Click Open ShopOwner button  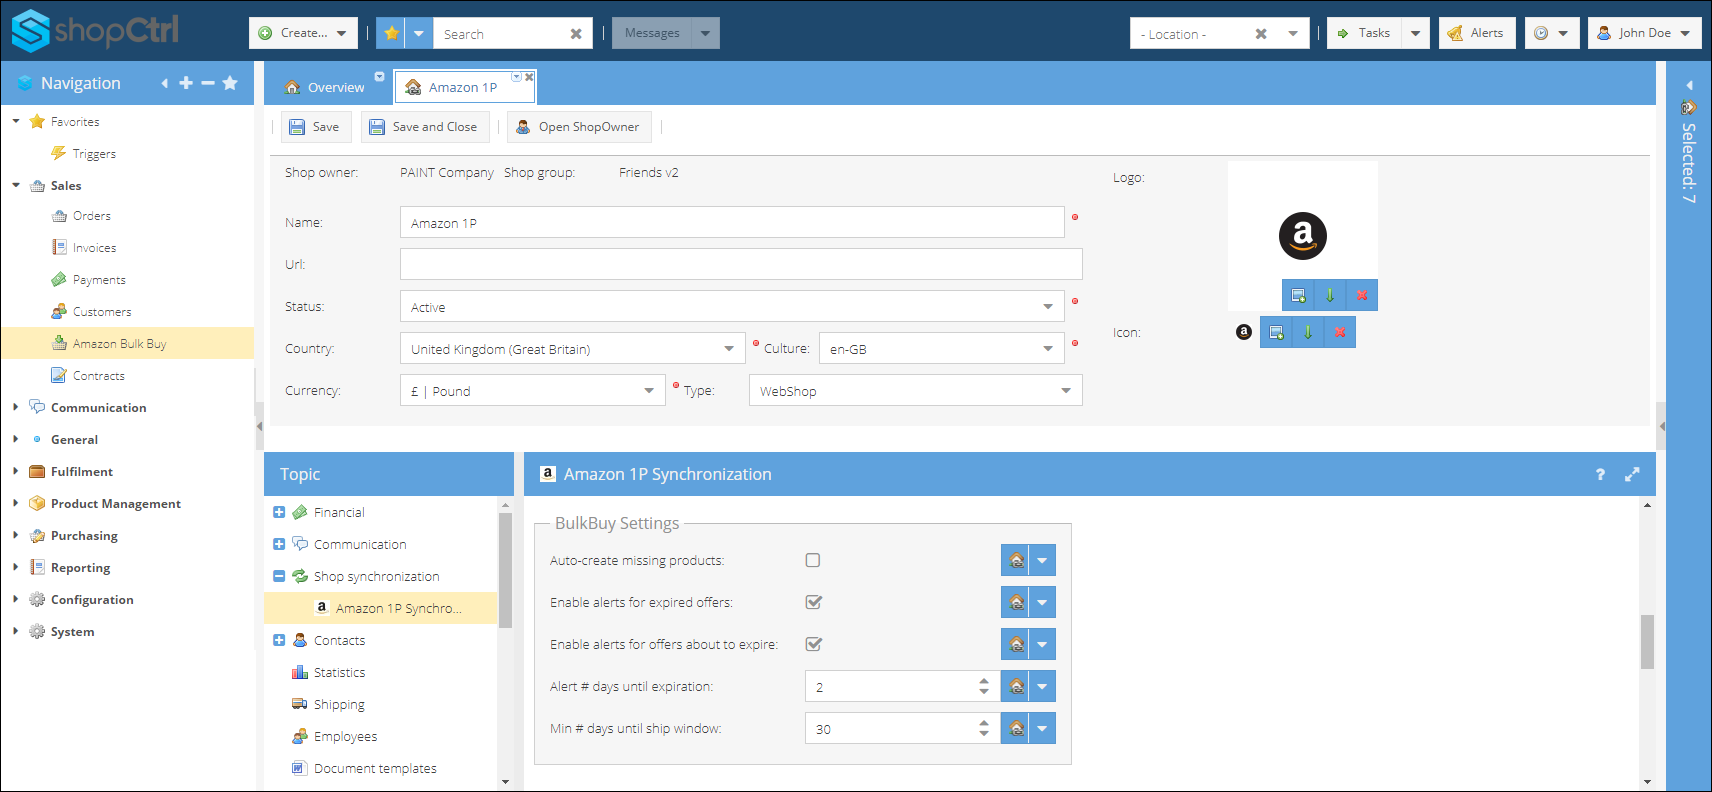578,127
